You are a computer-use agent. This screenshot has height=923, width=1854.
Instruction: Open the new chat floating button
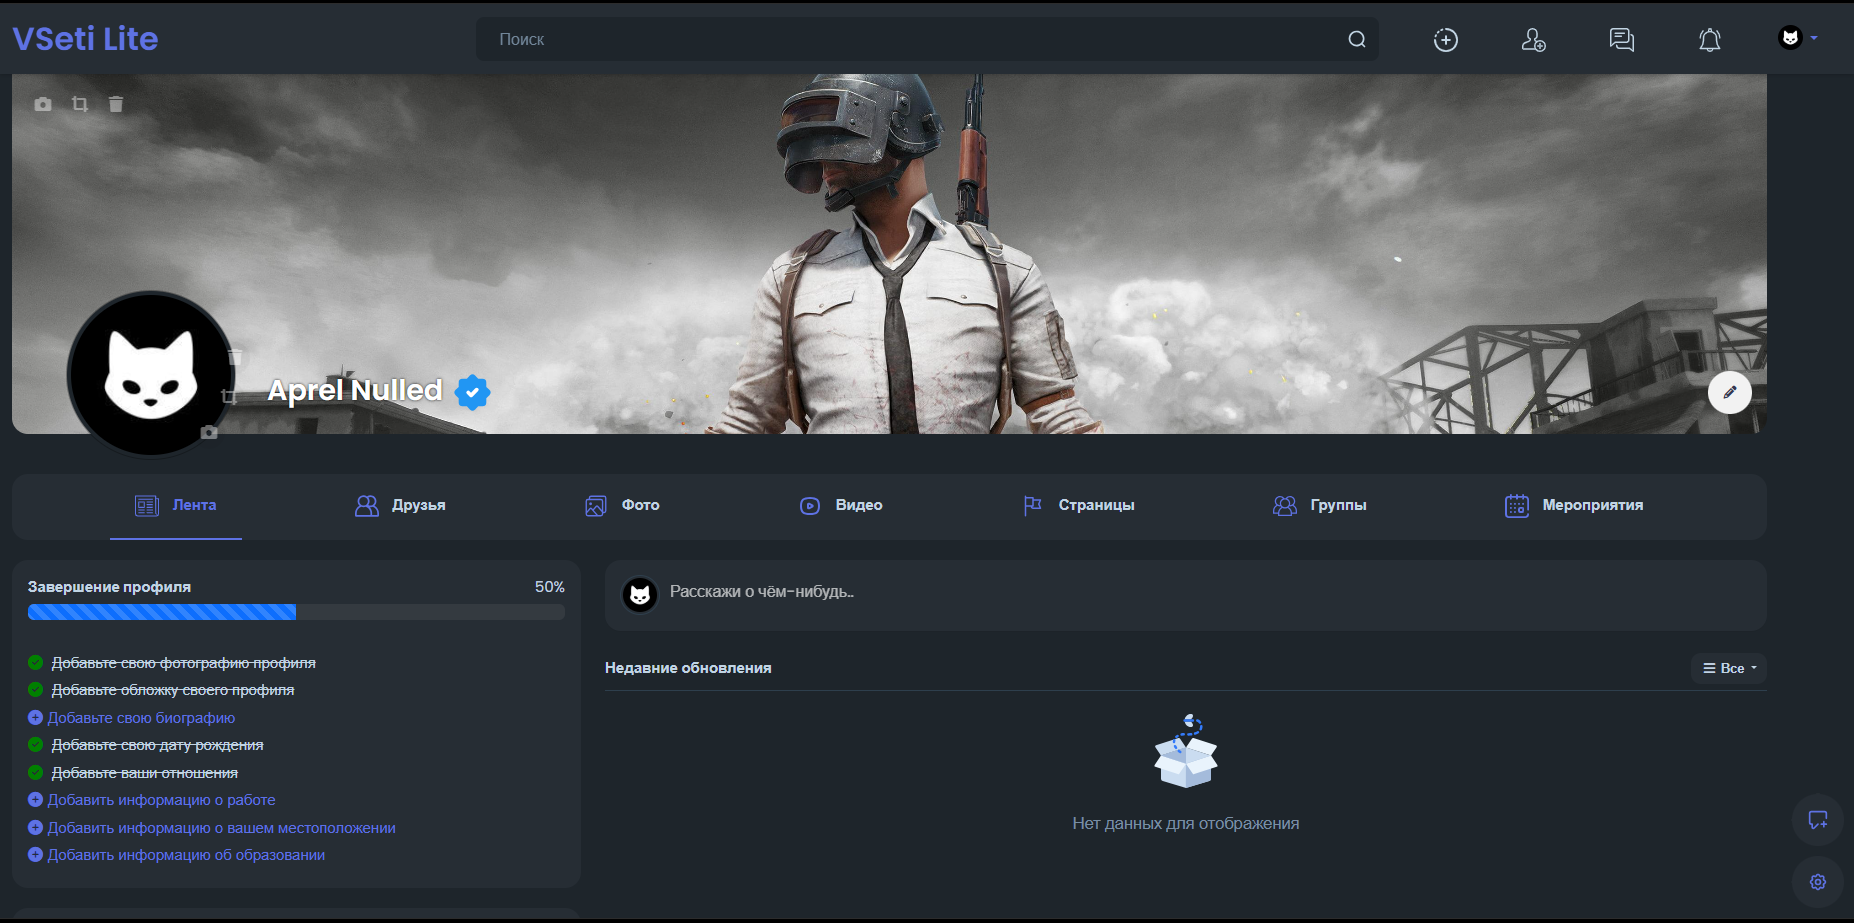click(x=1818, y=820)
